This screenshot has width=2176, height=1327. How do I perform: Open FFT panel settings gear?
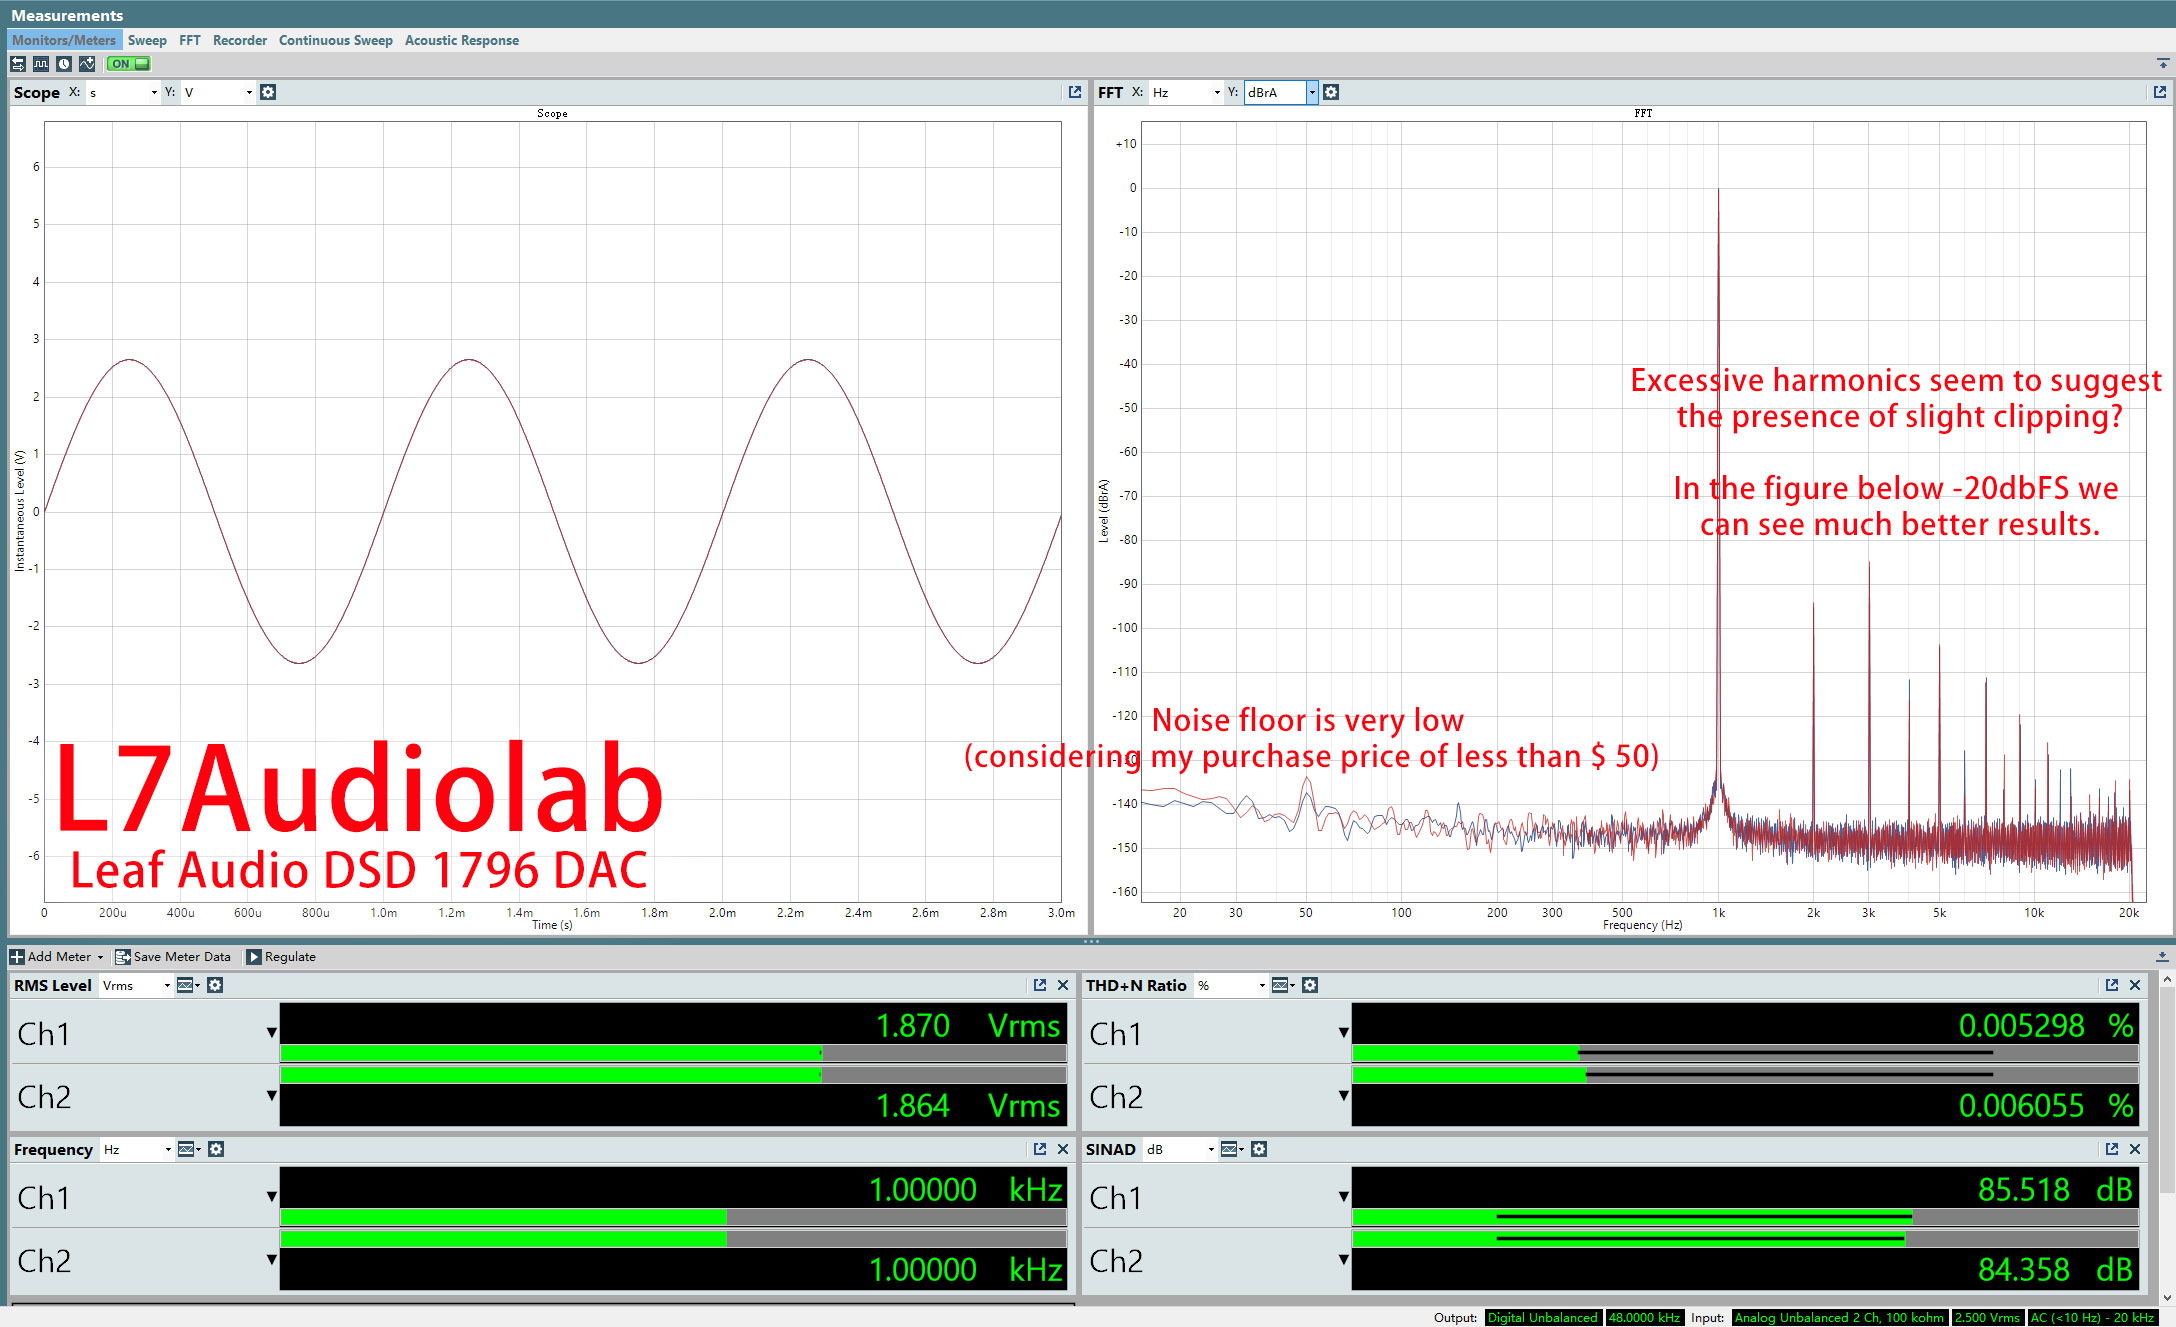coord(1331,92)
